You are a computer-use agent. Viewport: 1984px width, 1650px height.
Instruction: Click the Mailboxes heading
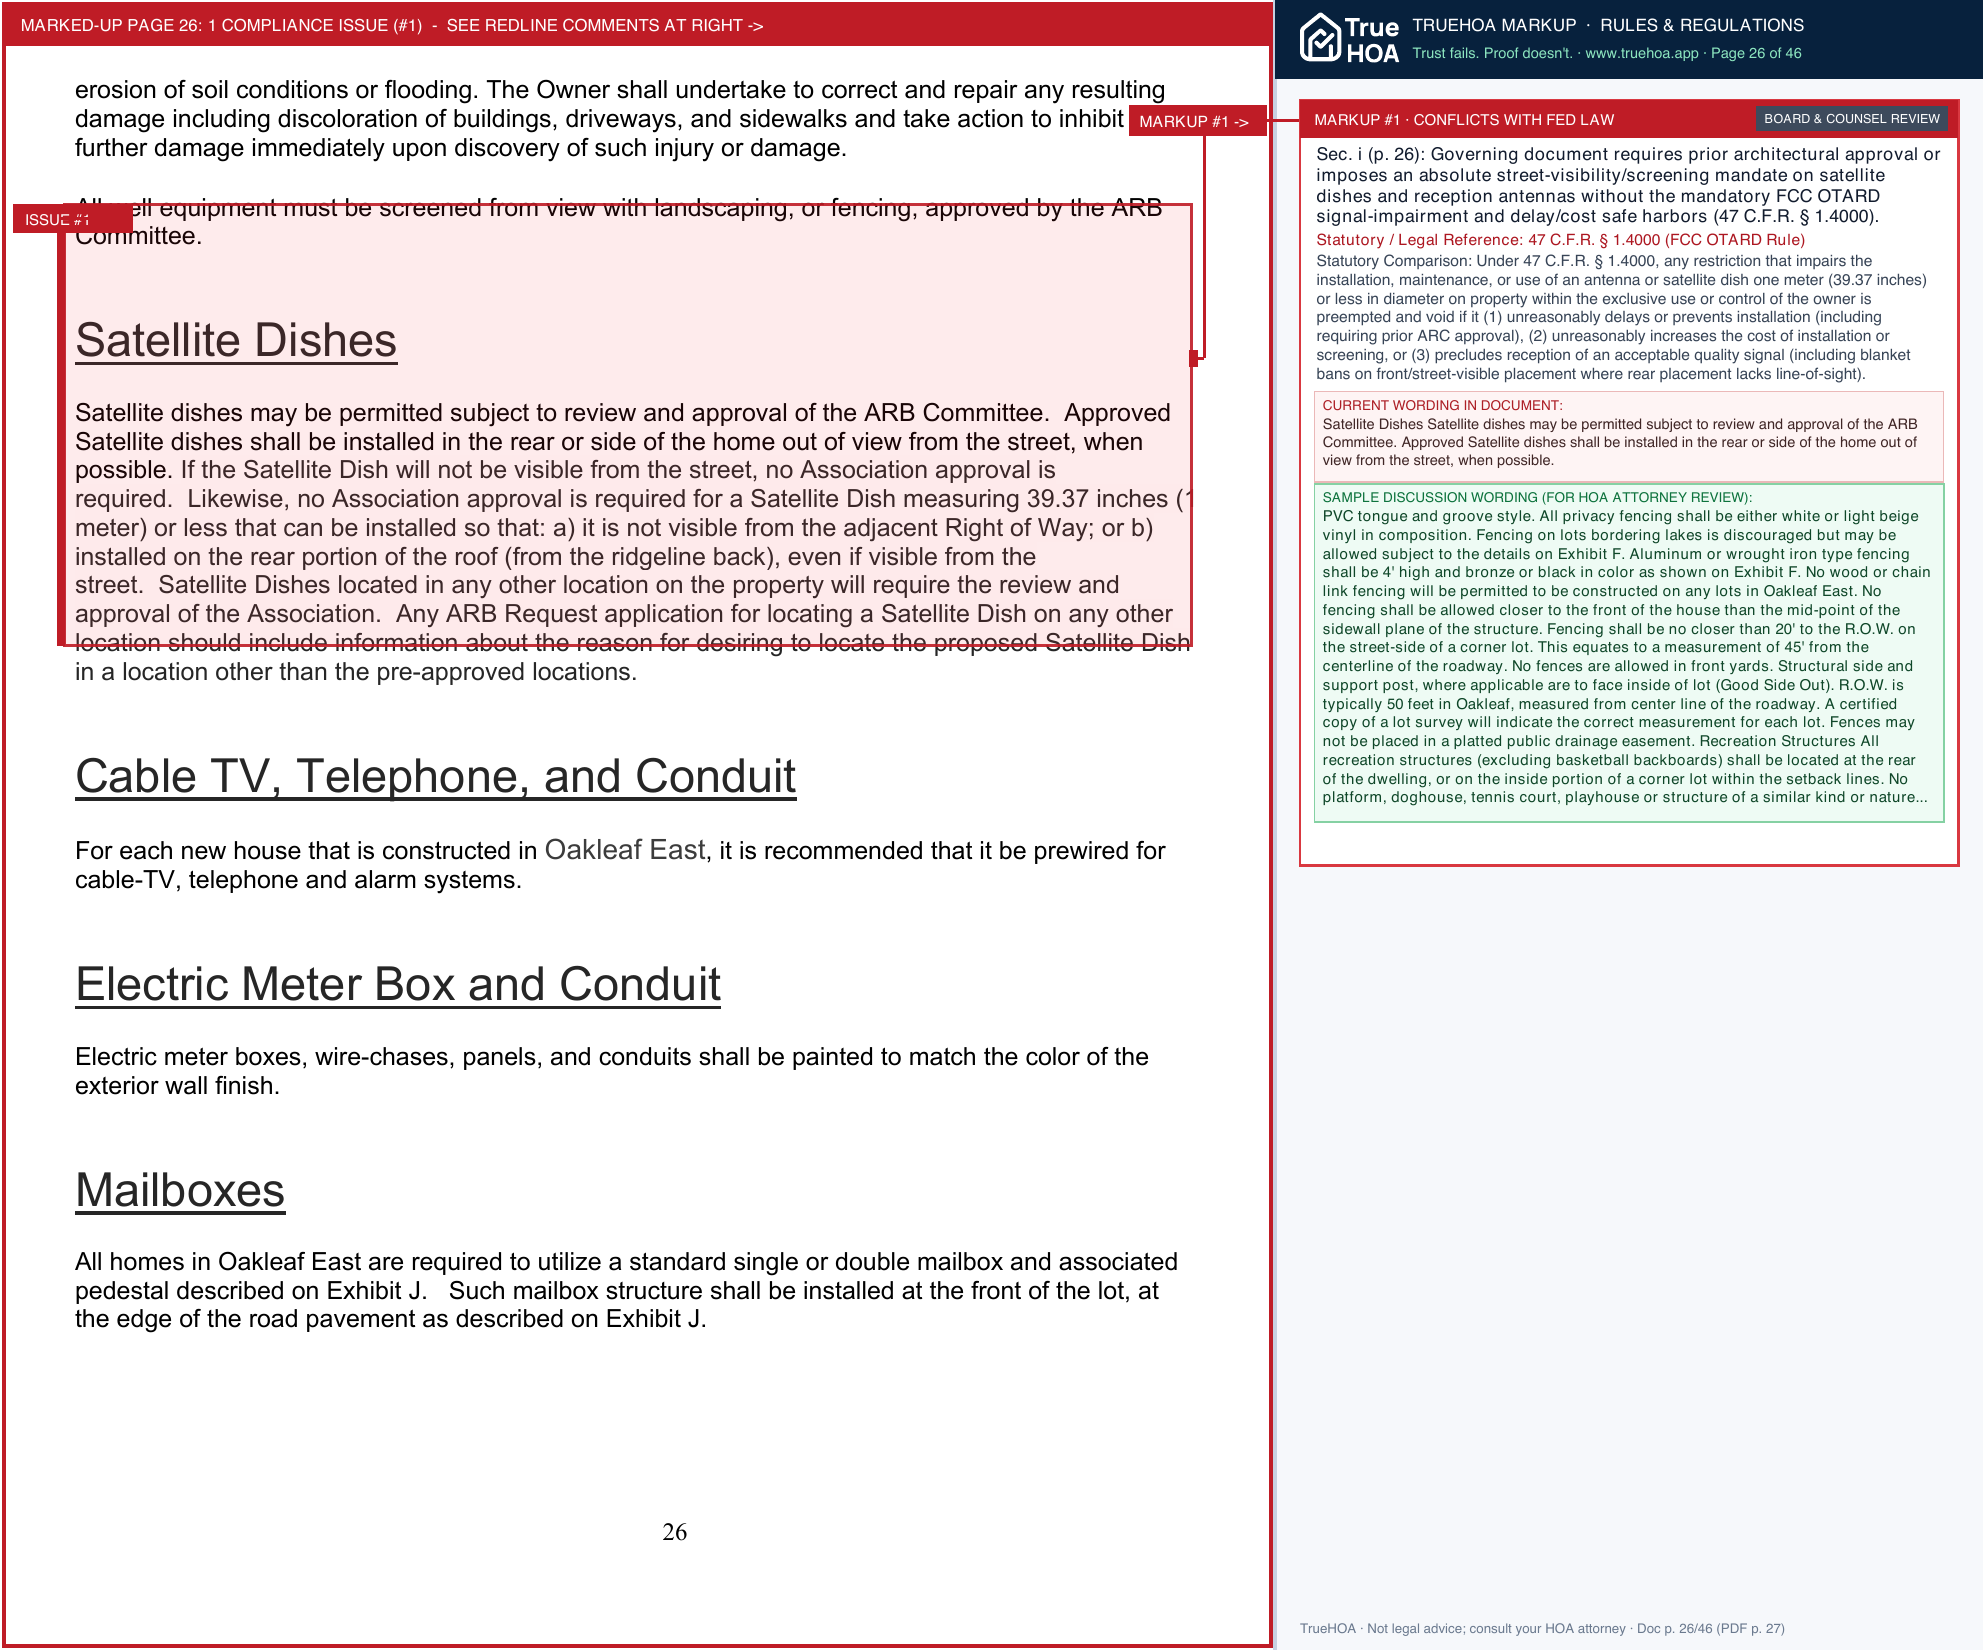pyautogui.click(x=180, y=1191)
